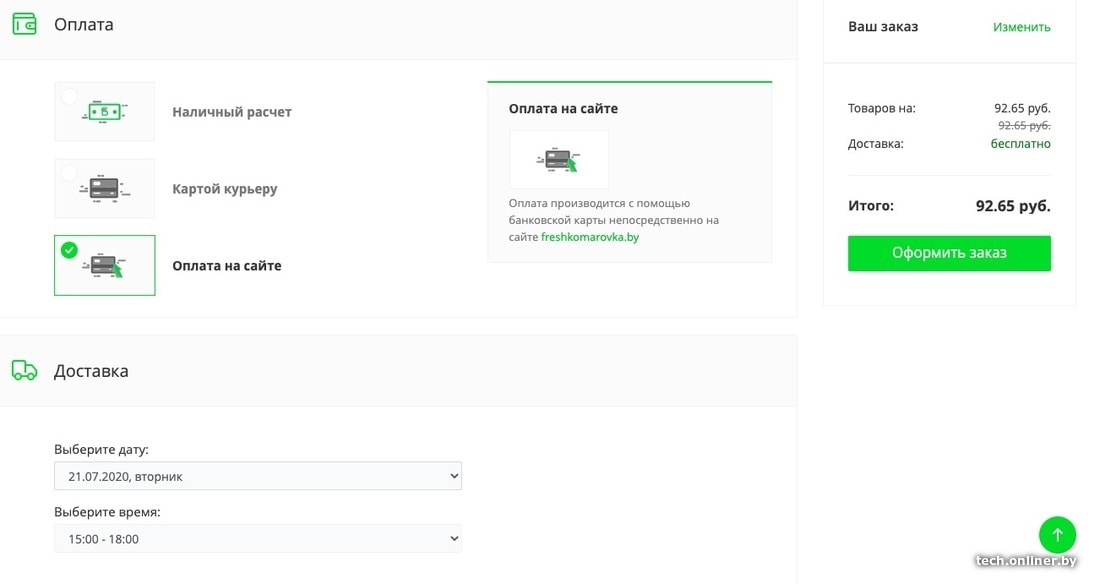Click card icon in Оплата на сайте info panel

[559, 159]
